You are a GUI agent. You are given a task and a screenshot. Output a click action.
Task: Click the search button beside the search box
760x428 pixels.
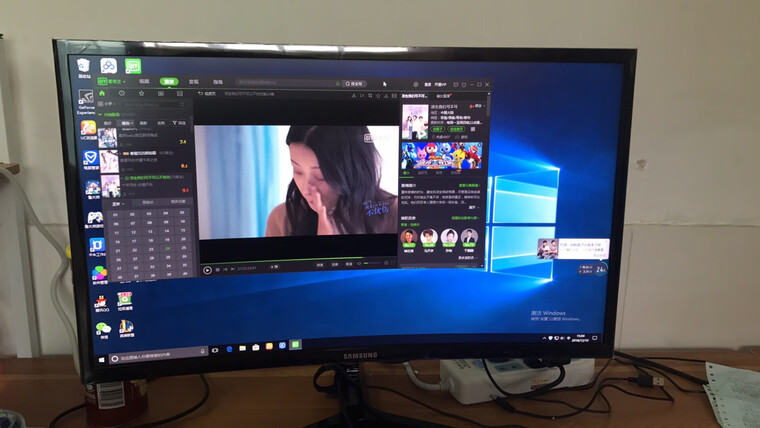(x=354, y=84)
